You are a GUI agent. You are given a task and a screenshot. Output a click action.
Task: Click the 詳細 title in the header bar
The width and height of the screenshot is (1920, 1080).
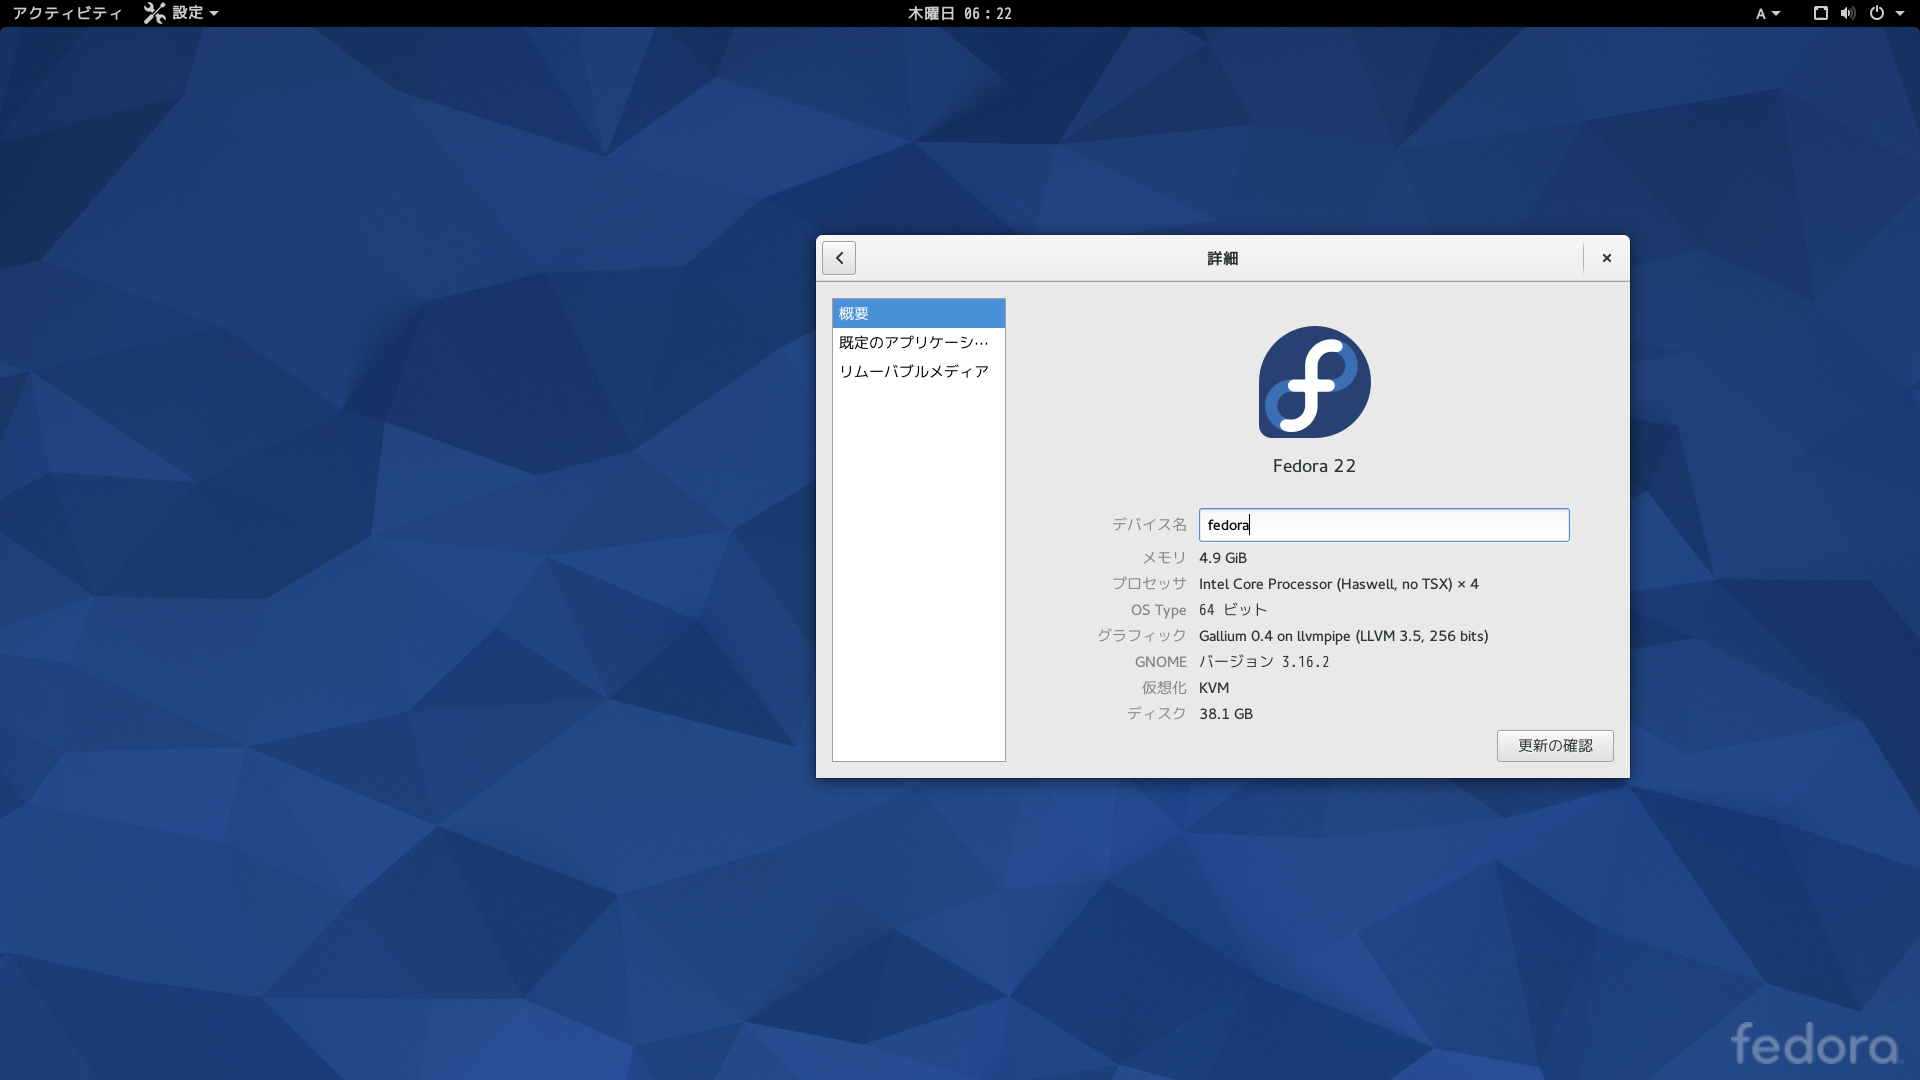(1222, 258)
